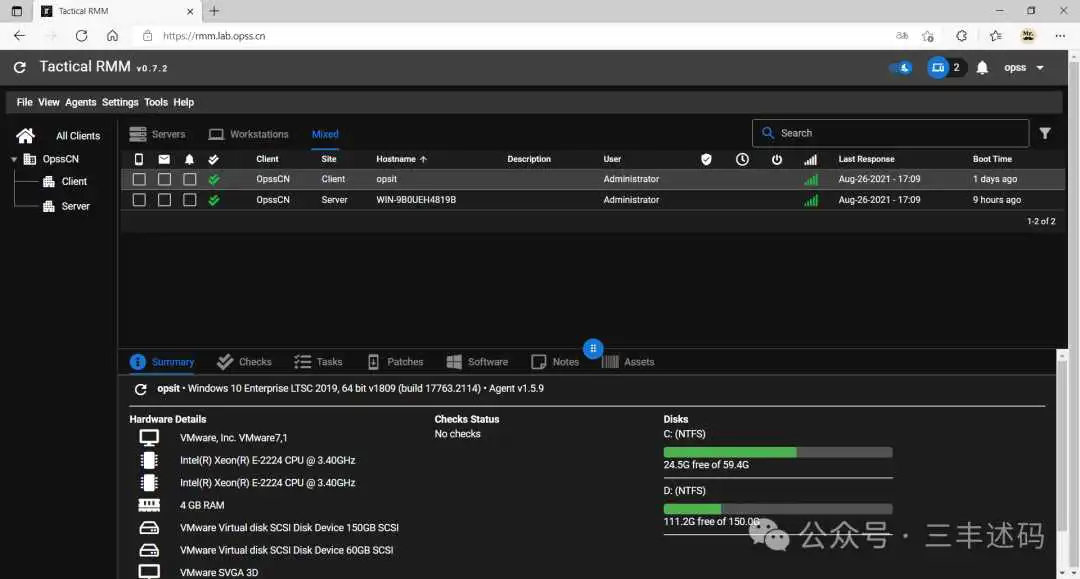Toggle SMS checkbox for WIN-9B0UEH4819B
Screen dimensions: 1080x579
point(139,200)
